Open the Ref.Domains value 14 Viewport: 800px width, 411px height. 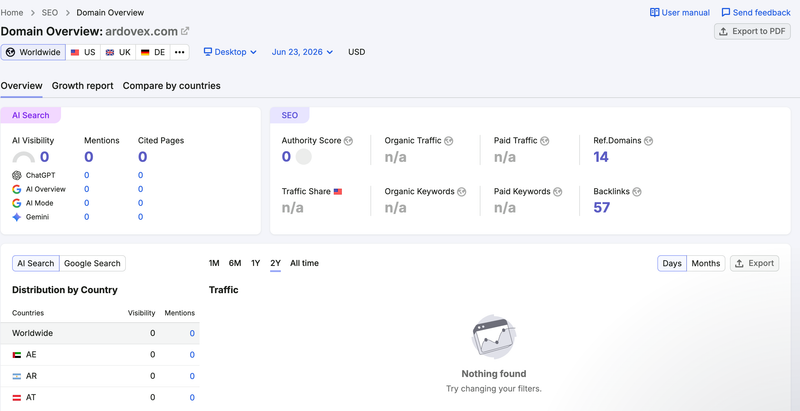coord(601,157)
